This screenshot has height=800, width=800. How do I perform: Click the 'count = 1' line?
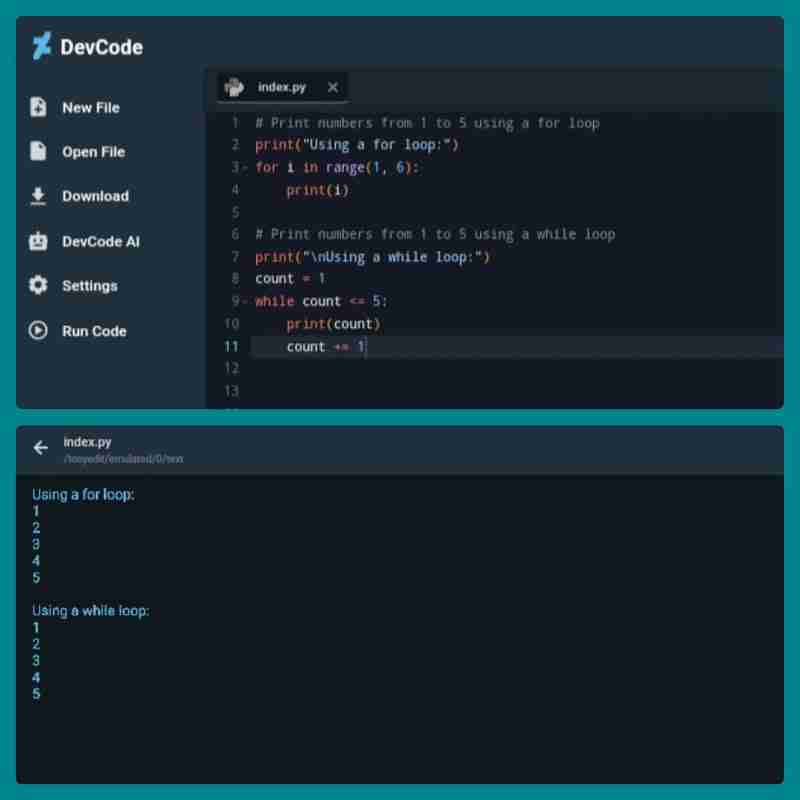(x=290, y=279)
